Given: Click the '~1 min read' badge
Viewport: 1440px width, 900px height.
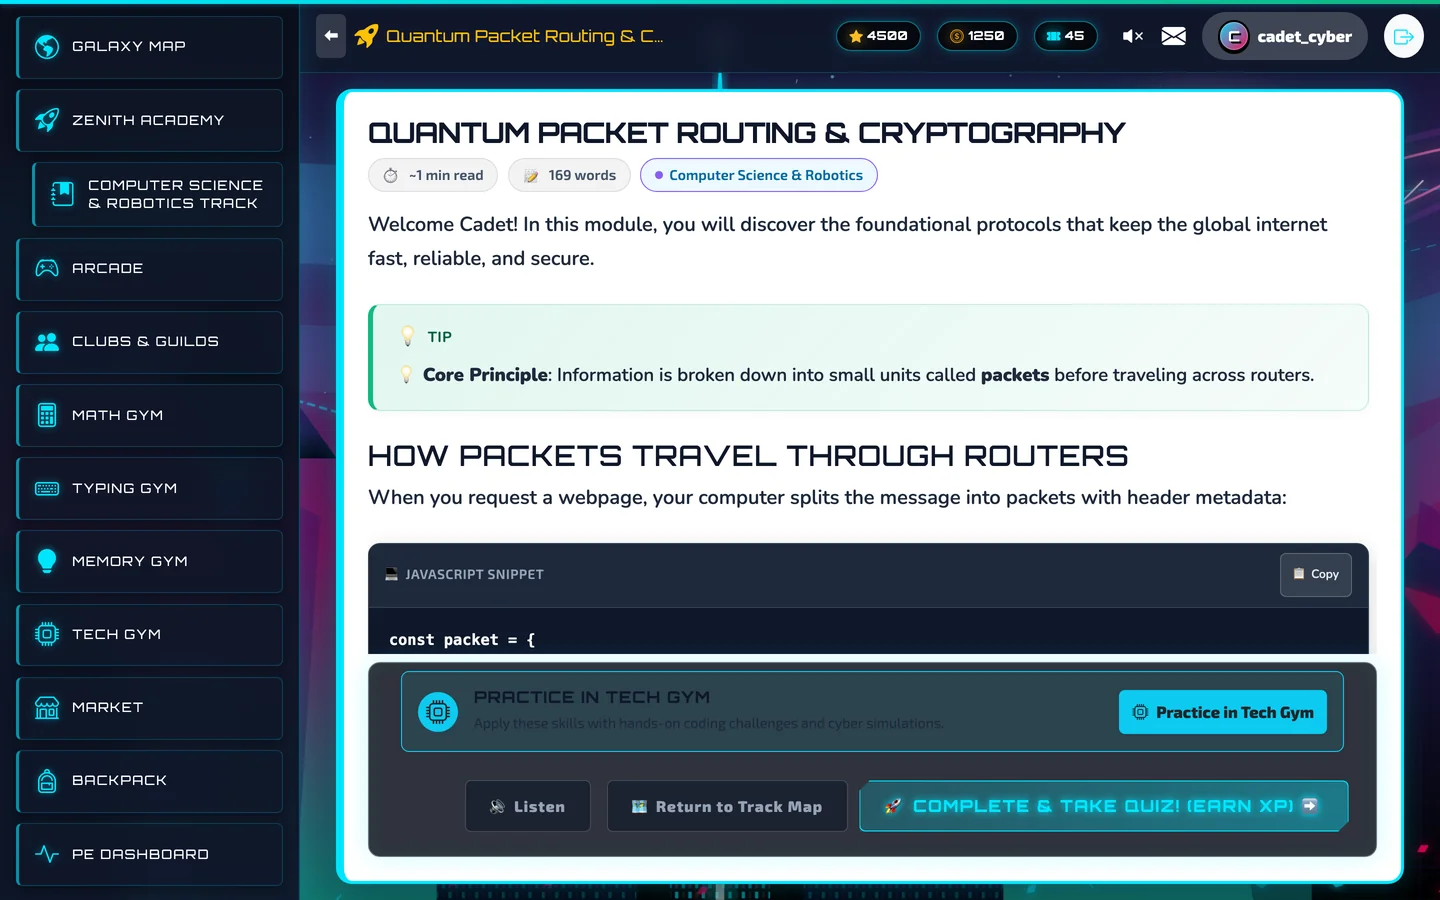Looking at the screenshot, I should [433, 175].
